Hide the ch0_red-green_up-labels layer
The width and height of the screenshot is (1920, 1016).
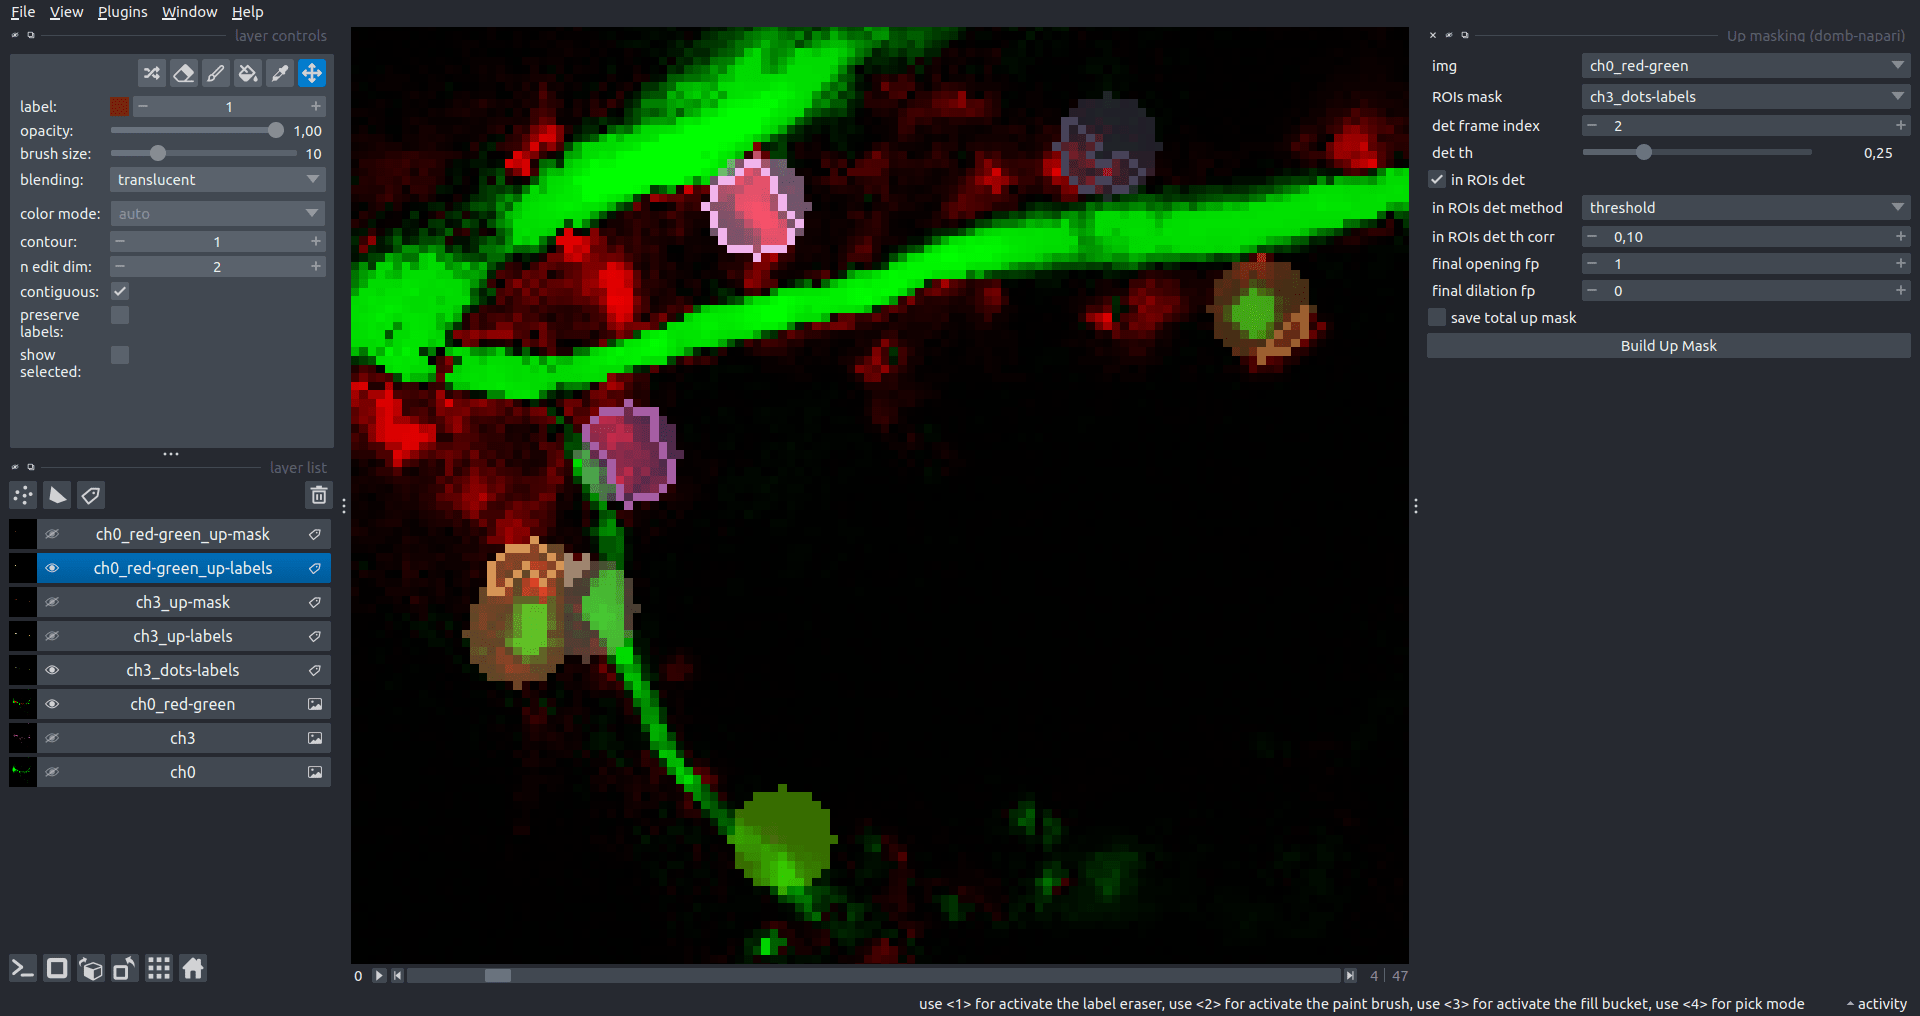(52, 568)
